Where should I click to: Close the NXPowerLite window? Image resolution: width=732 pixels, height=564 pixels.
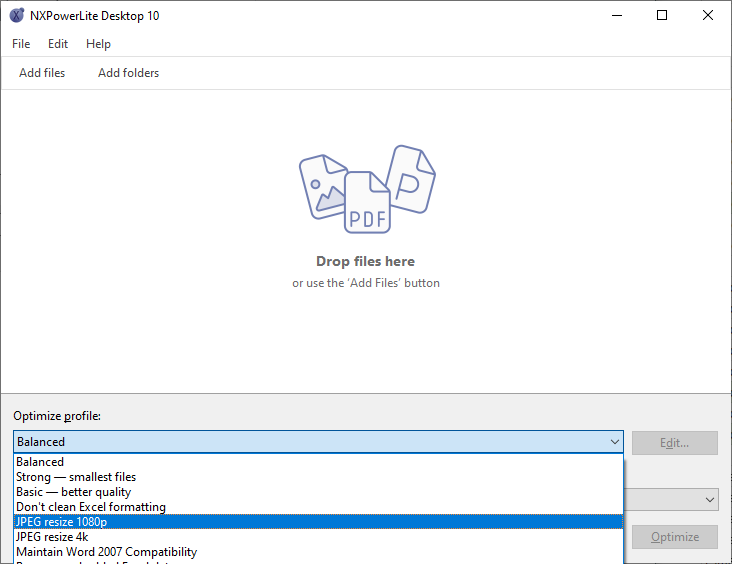[708, 15]
